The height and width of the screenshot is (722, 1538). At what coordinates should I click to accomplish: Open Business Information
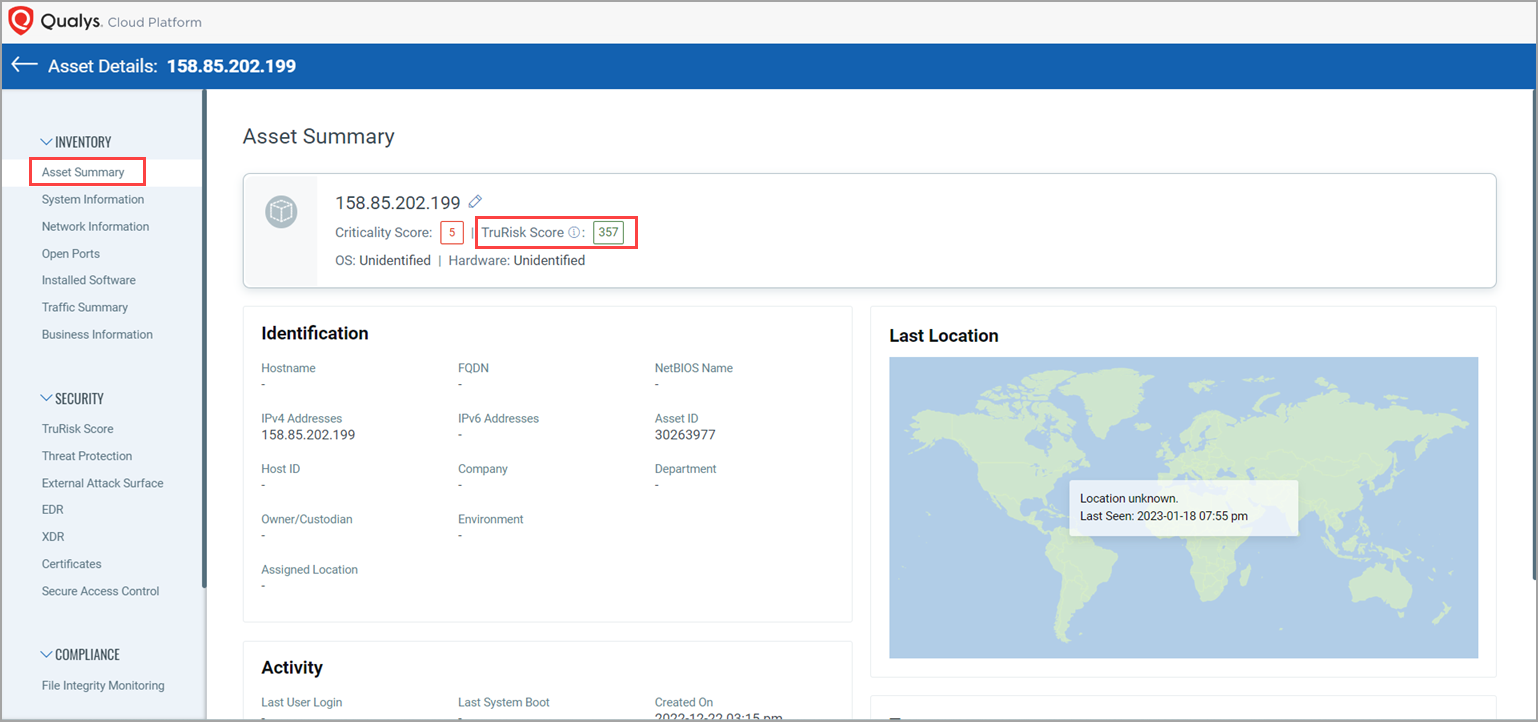97,335
